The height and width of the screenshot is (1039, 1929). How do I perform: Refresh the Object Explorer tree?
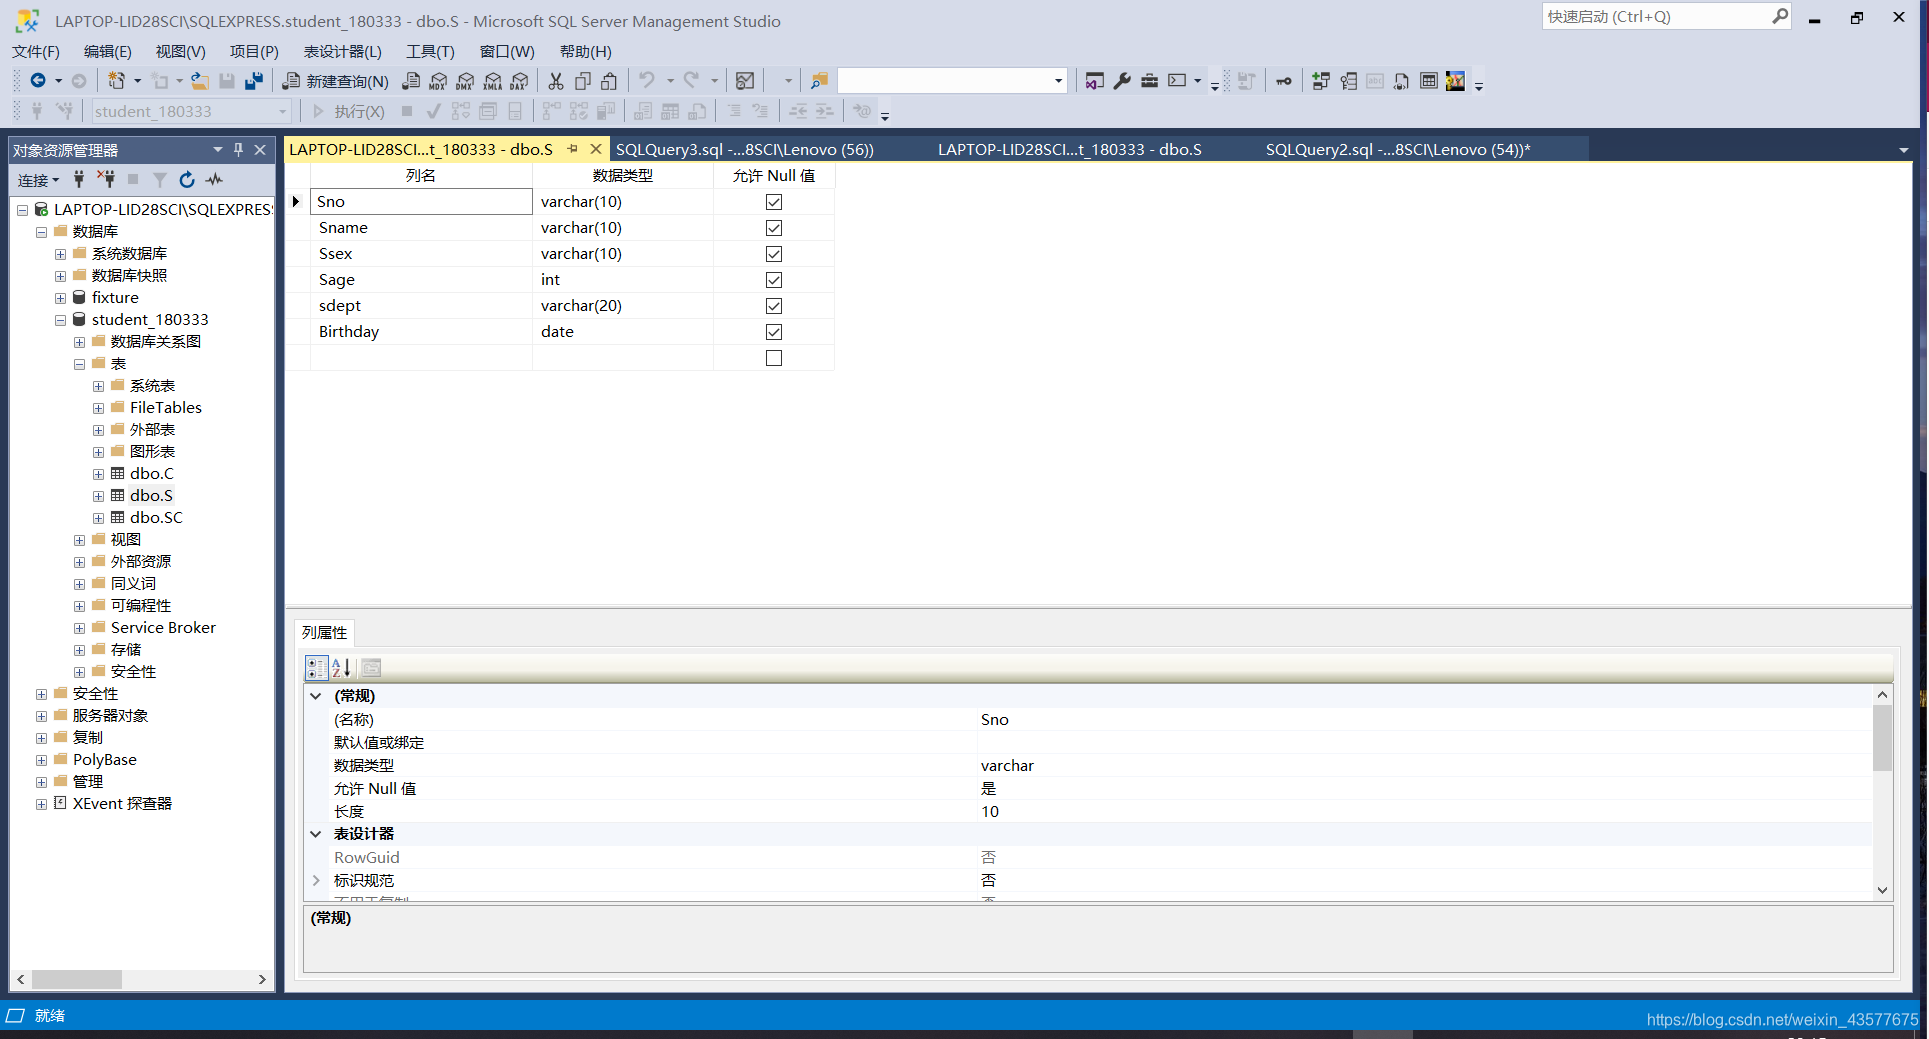pos(187,180)
